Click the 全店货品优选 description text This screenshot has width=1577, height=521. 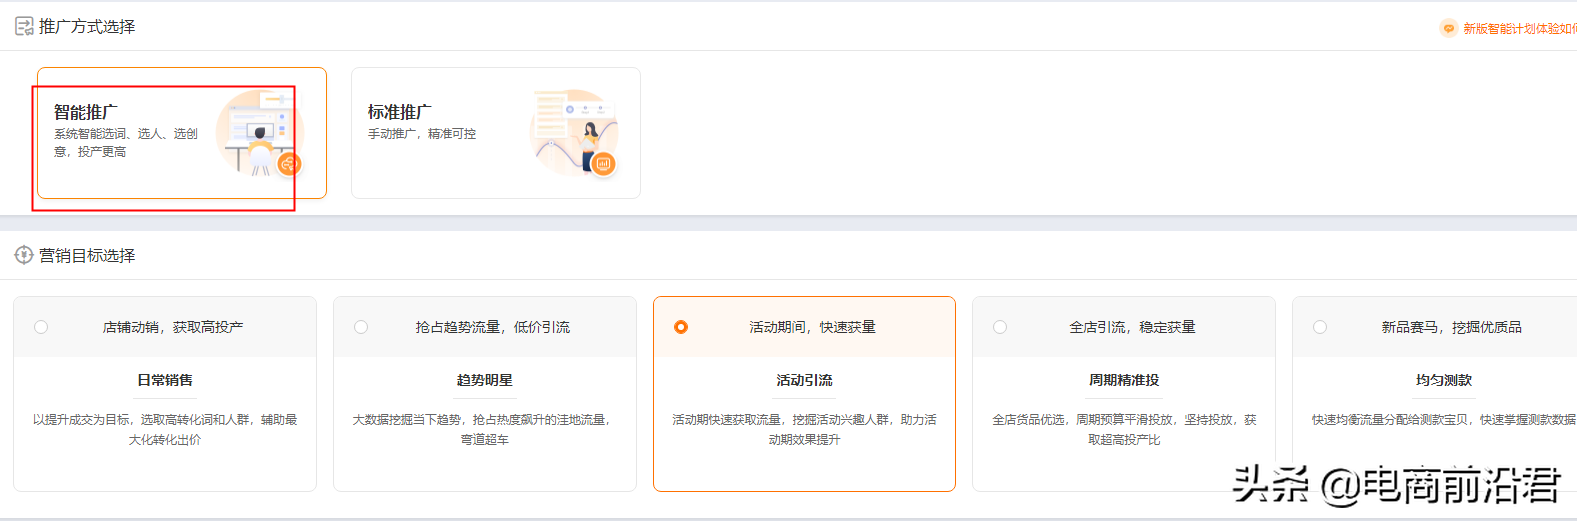[1124, 429]
